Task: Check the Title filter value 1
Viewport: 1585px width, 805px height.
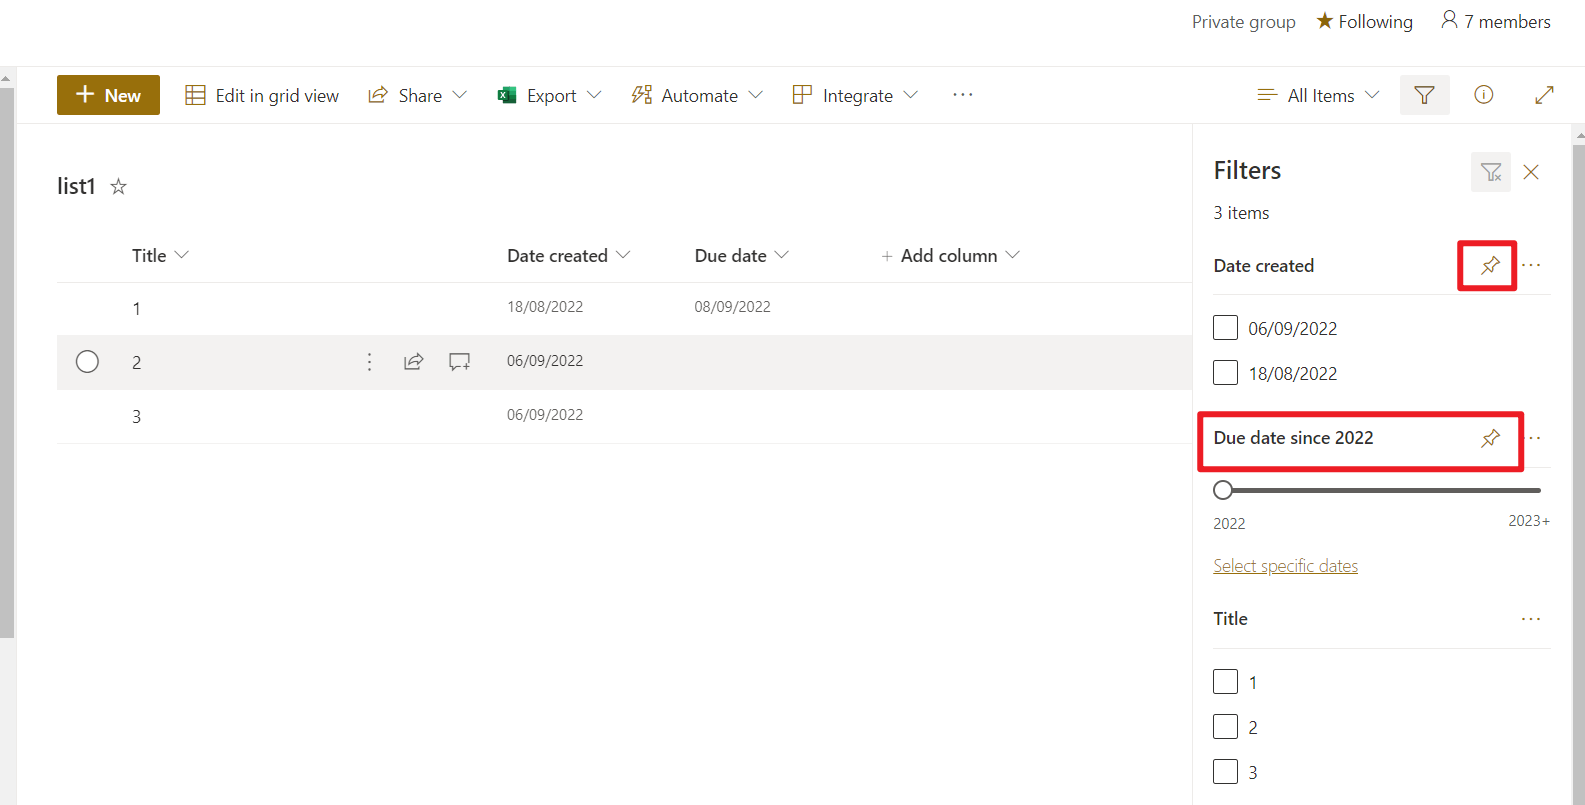Action: [1225, 682]
